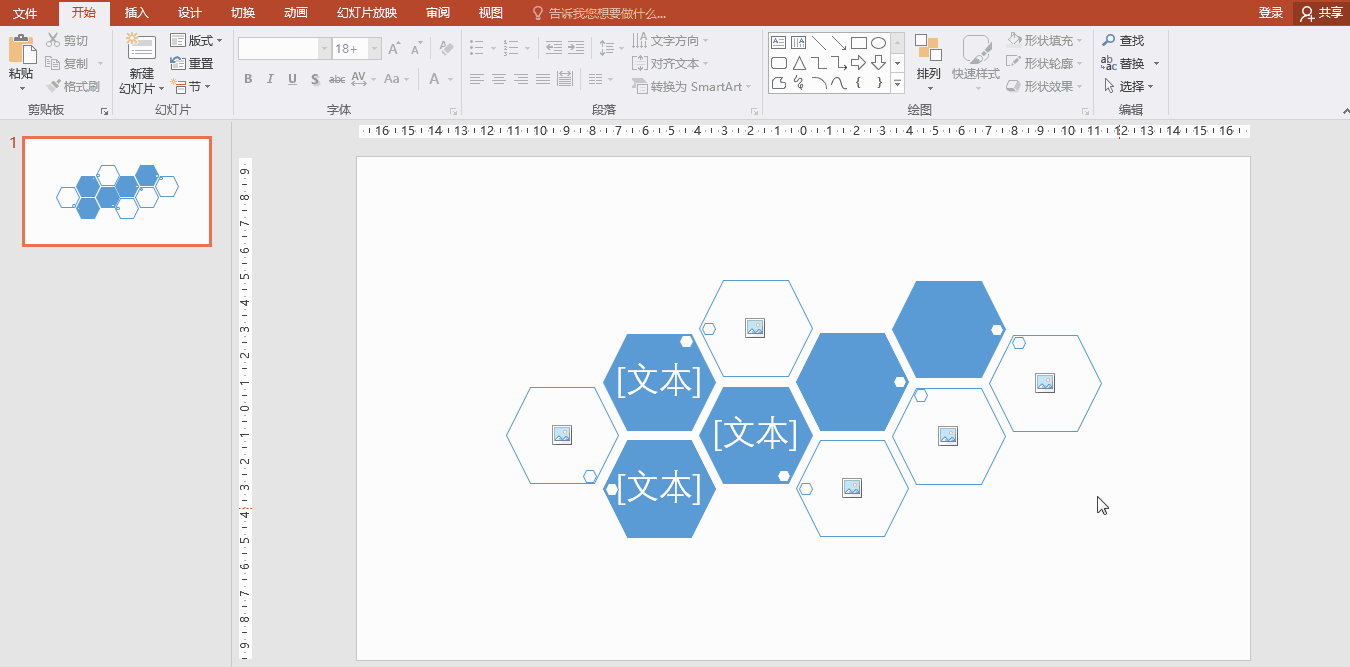Select the left brace shape
Screen dimensions: 1350x667
[858, 83]
